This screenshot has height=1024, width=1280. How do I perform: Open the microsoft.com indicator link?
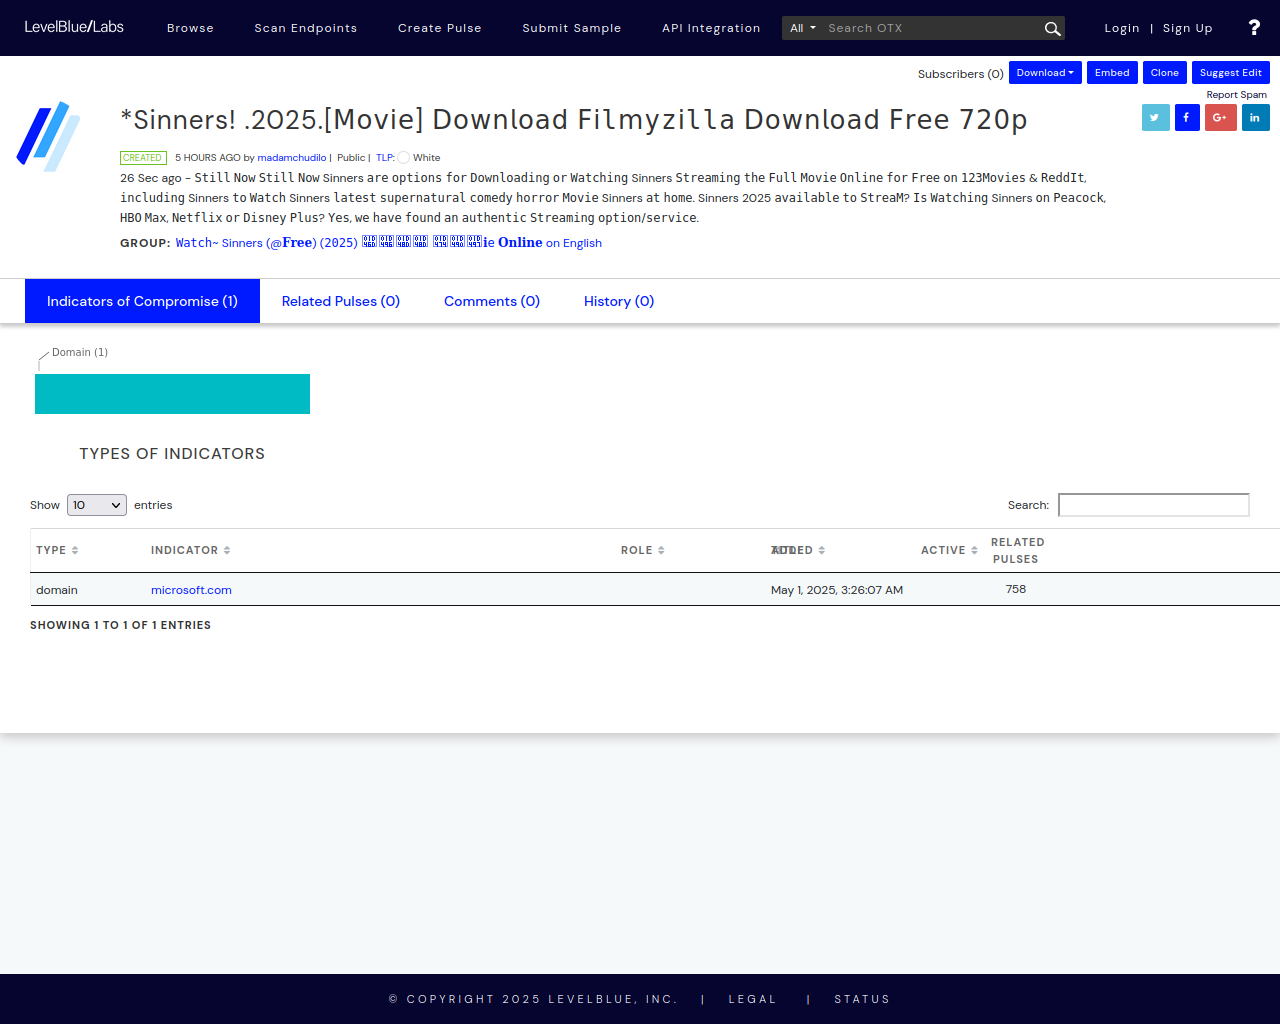(x=191, y=590)
